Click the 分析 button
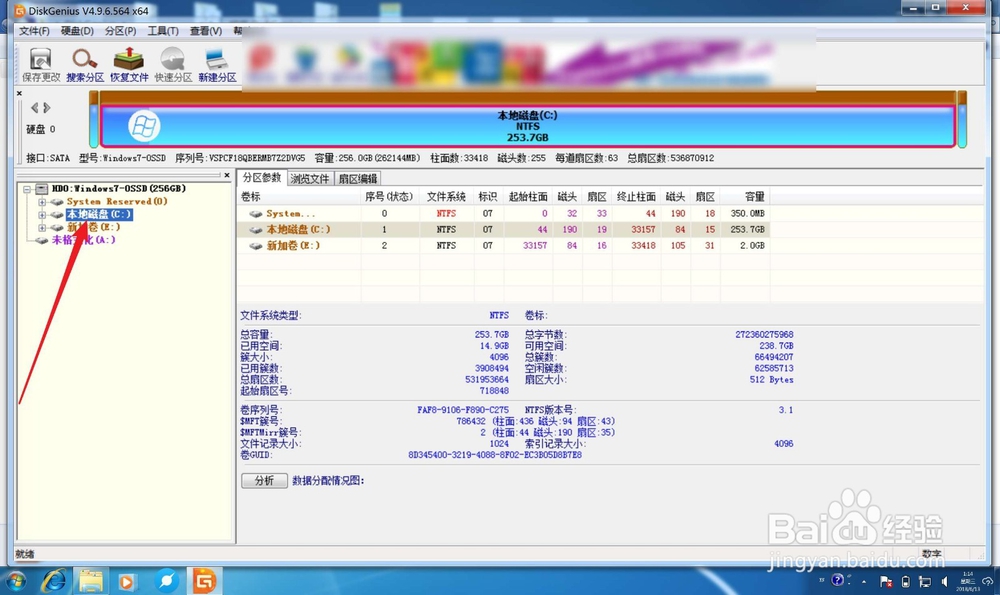This screenshot has width=1000, height=595. (264, 480)
